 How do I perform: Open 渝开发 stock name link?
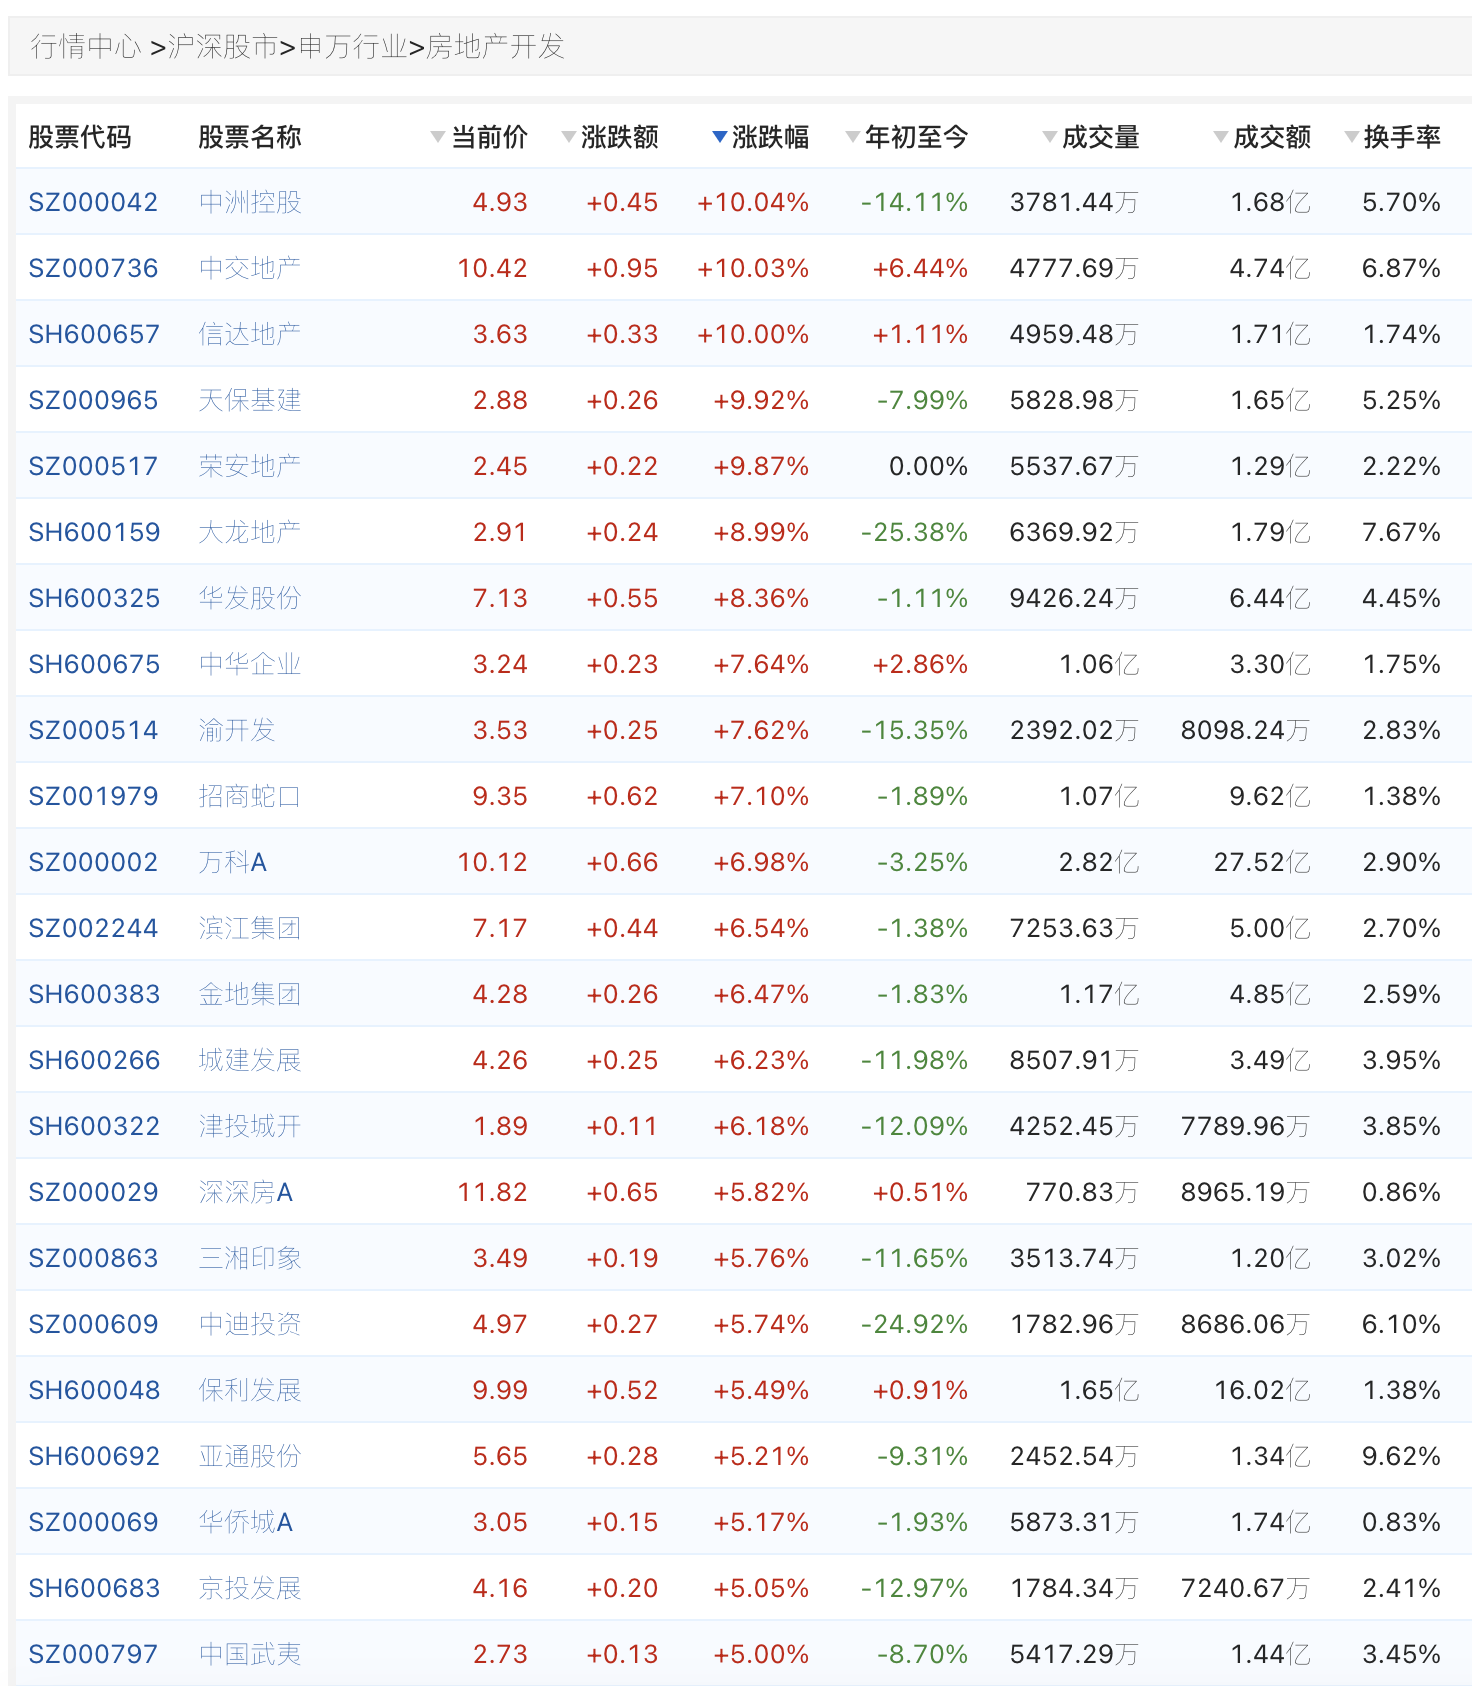[x=237, y=730]
